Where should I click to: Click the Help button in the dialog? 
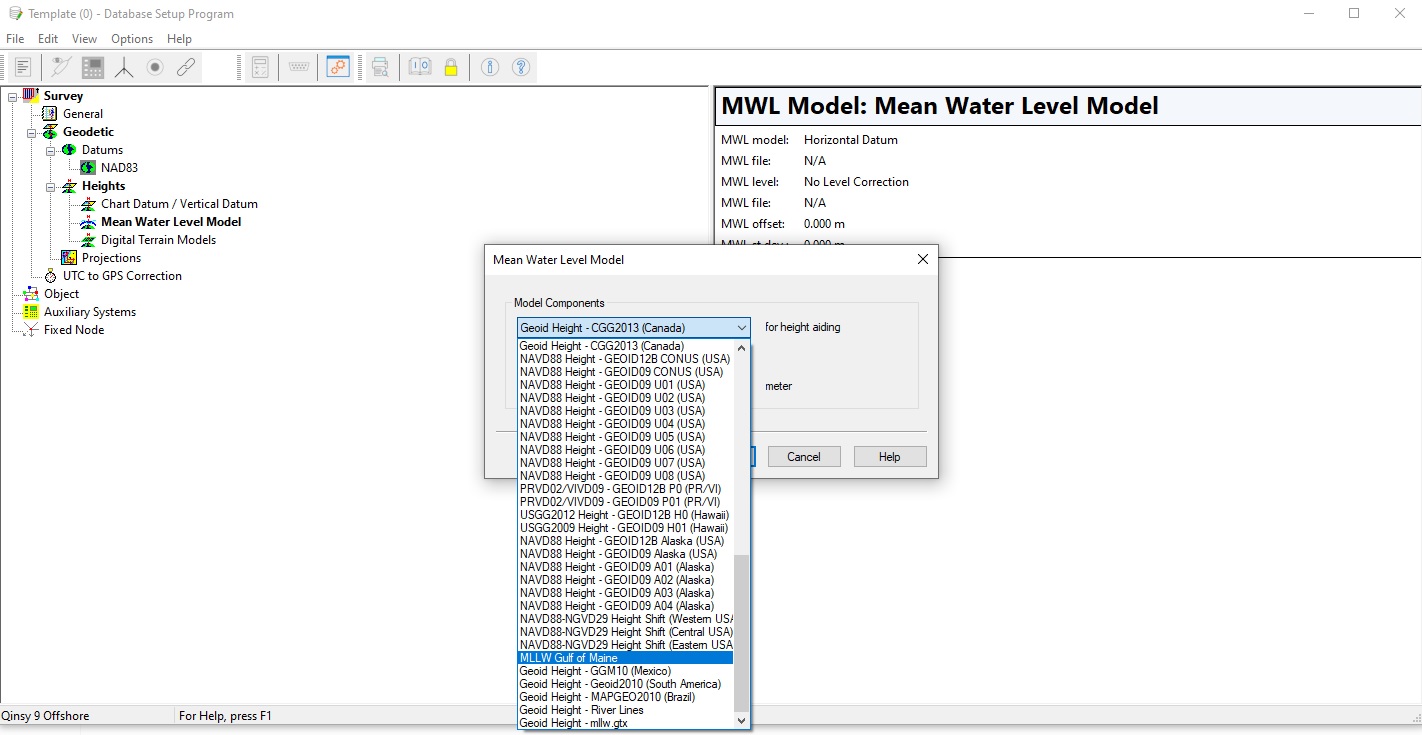(x=889, y=457)
